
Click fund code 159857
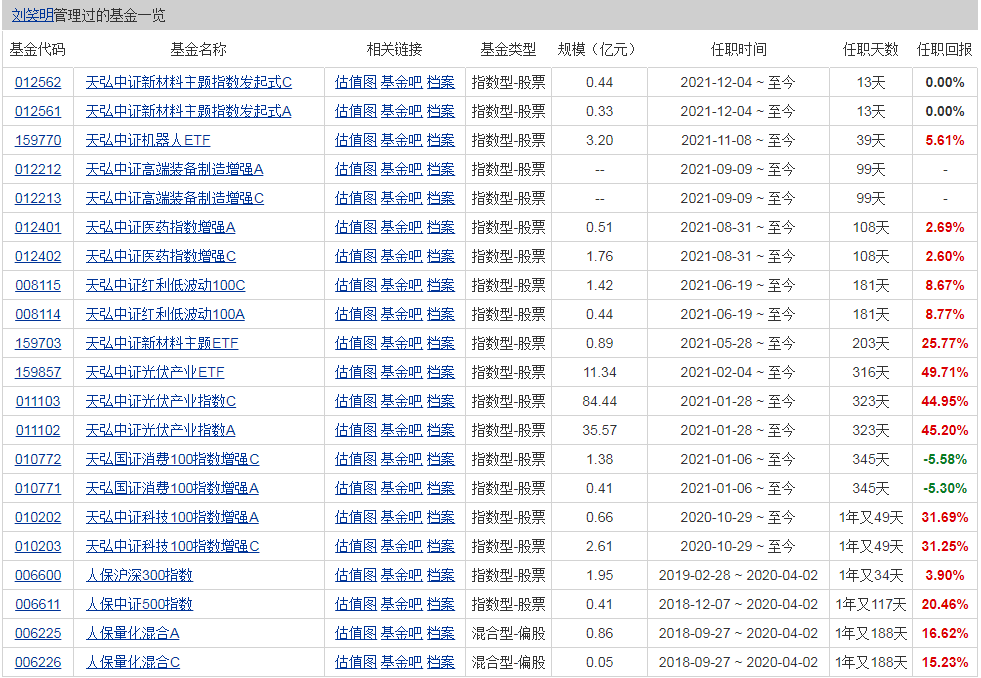click(x=38, y=372)
